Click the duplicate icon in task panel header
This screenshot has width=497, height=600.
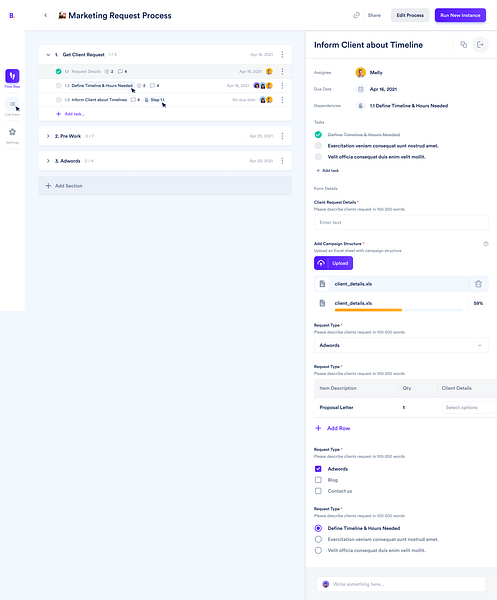(x=464, y=45)
